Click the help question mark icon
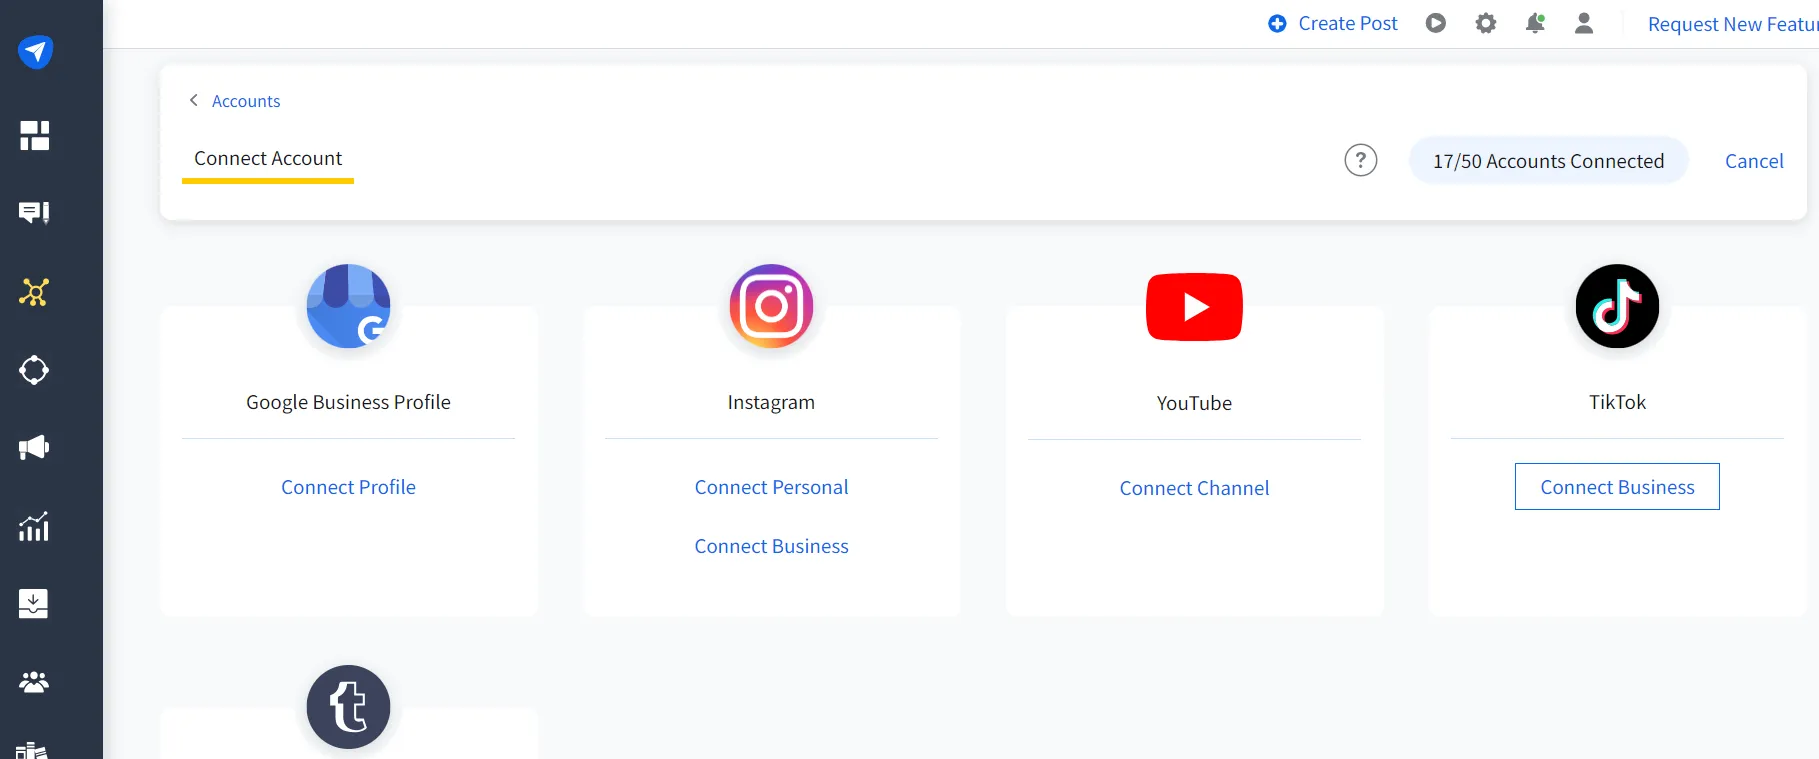1819x759 pixels. click(1360, 160)
